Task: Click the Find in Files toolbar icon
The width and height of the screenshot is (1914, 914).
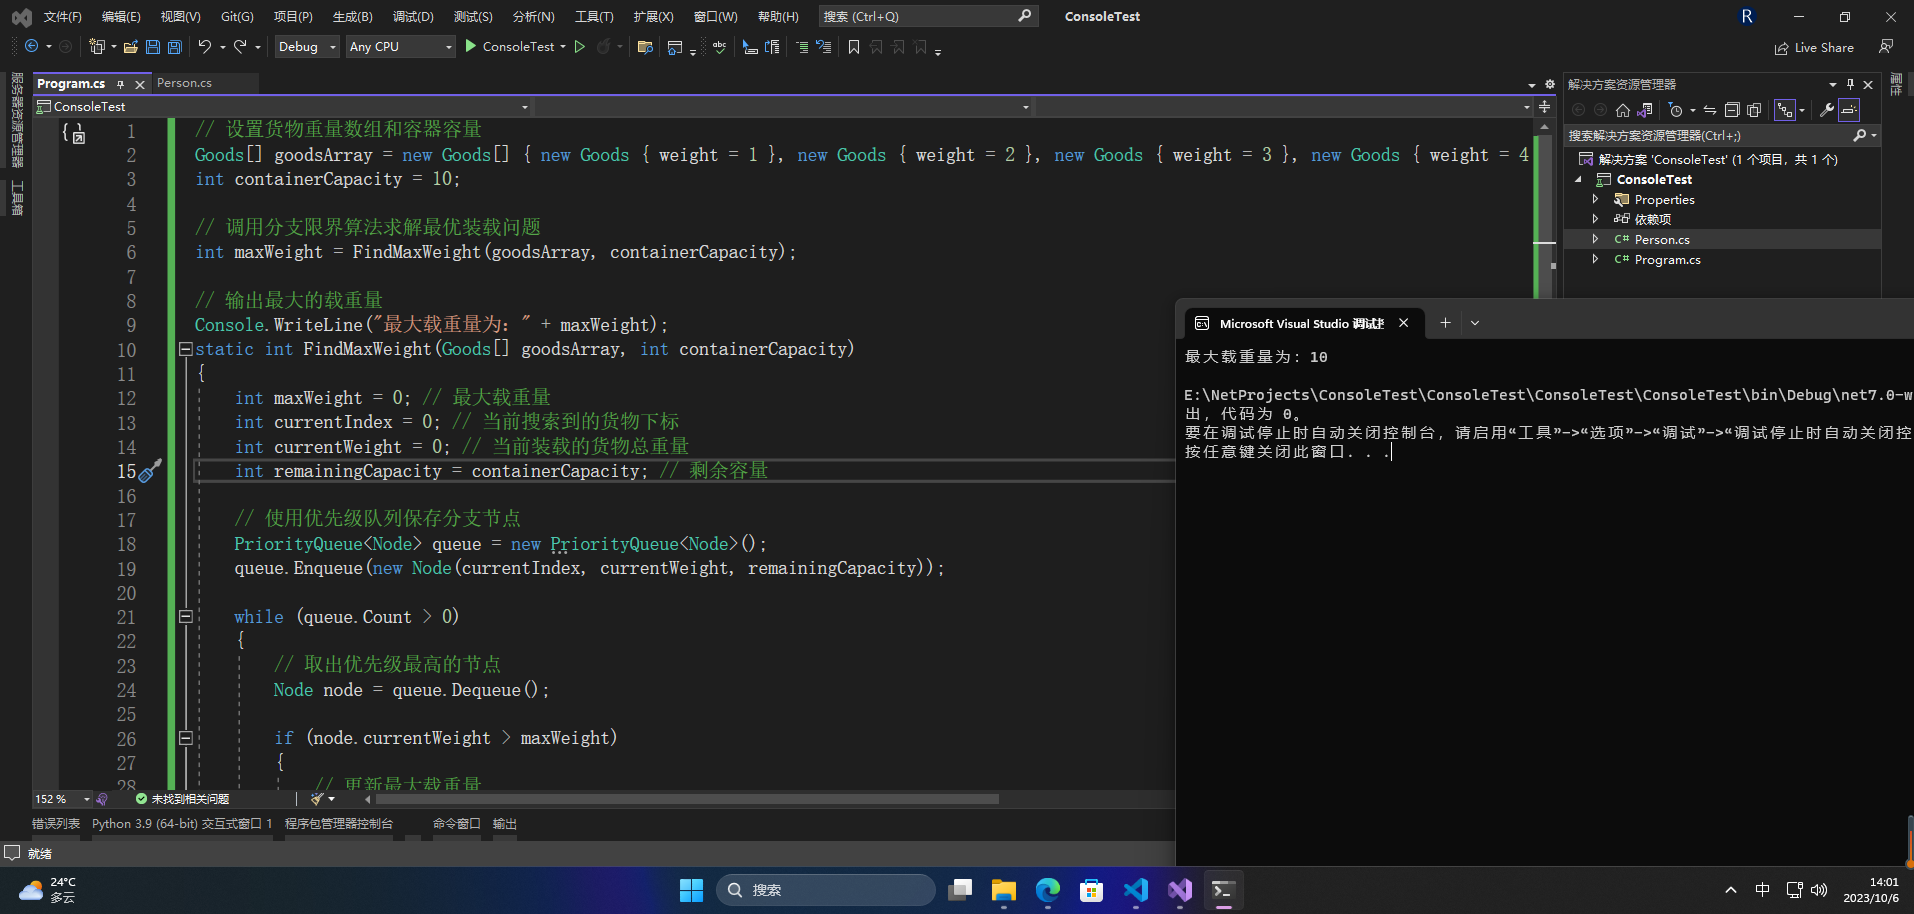Action: pos(645,47)
